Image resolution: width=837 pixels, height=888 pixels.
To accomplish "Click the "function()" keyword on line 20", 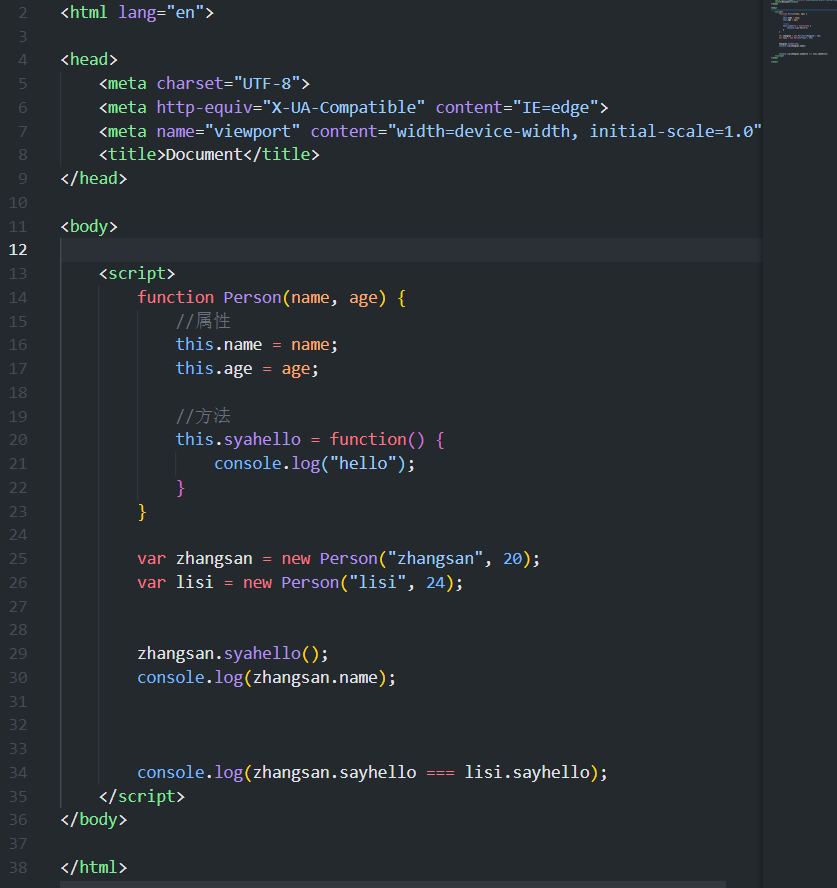I will point(377,439).
